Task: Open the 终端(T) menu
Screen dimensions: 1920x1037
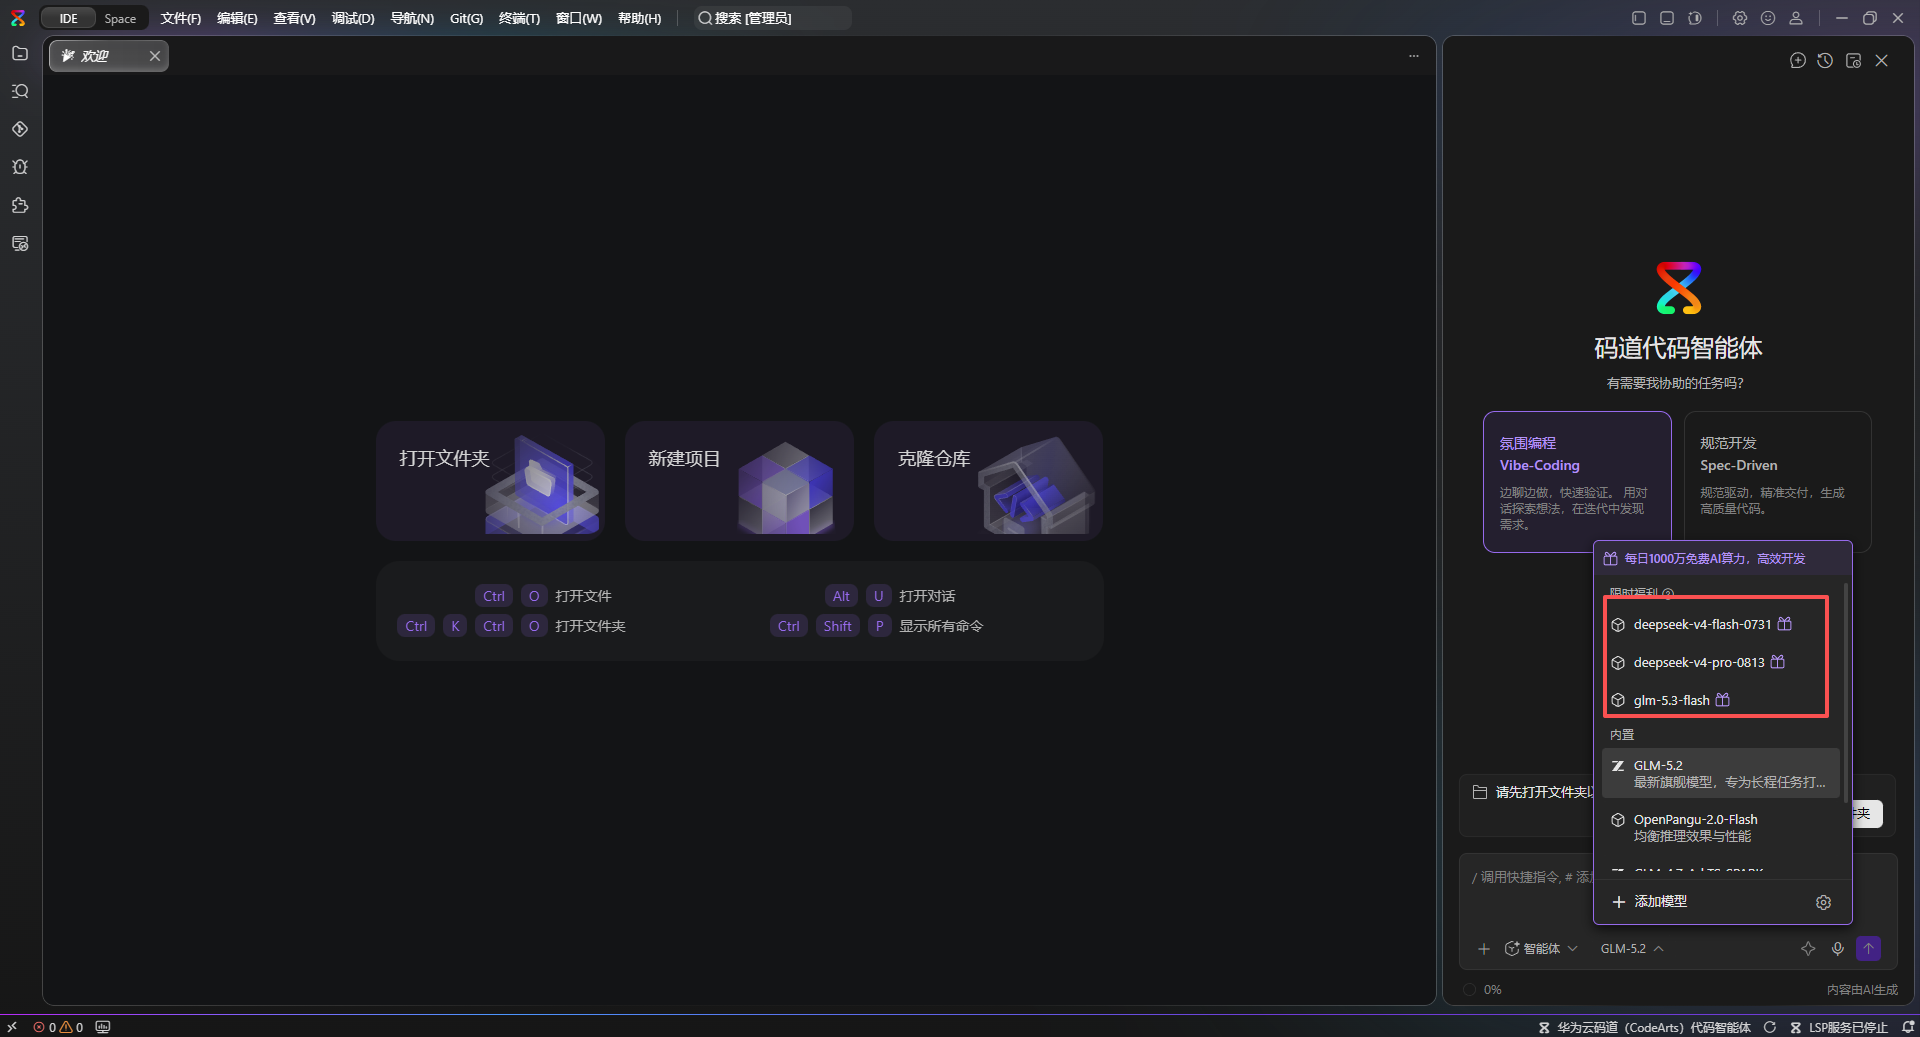Action: [x=519, y=18]
